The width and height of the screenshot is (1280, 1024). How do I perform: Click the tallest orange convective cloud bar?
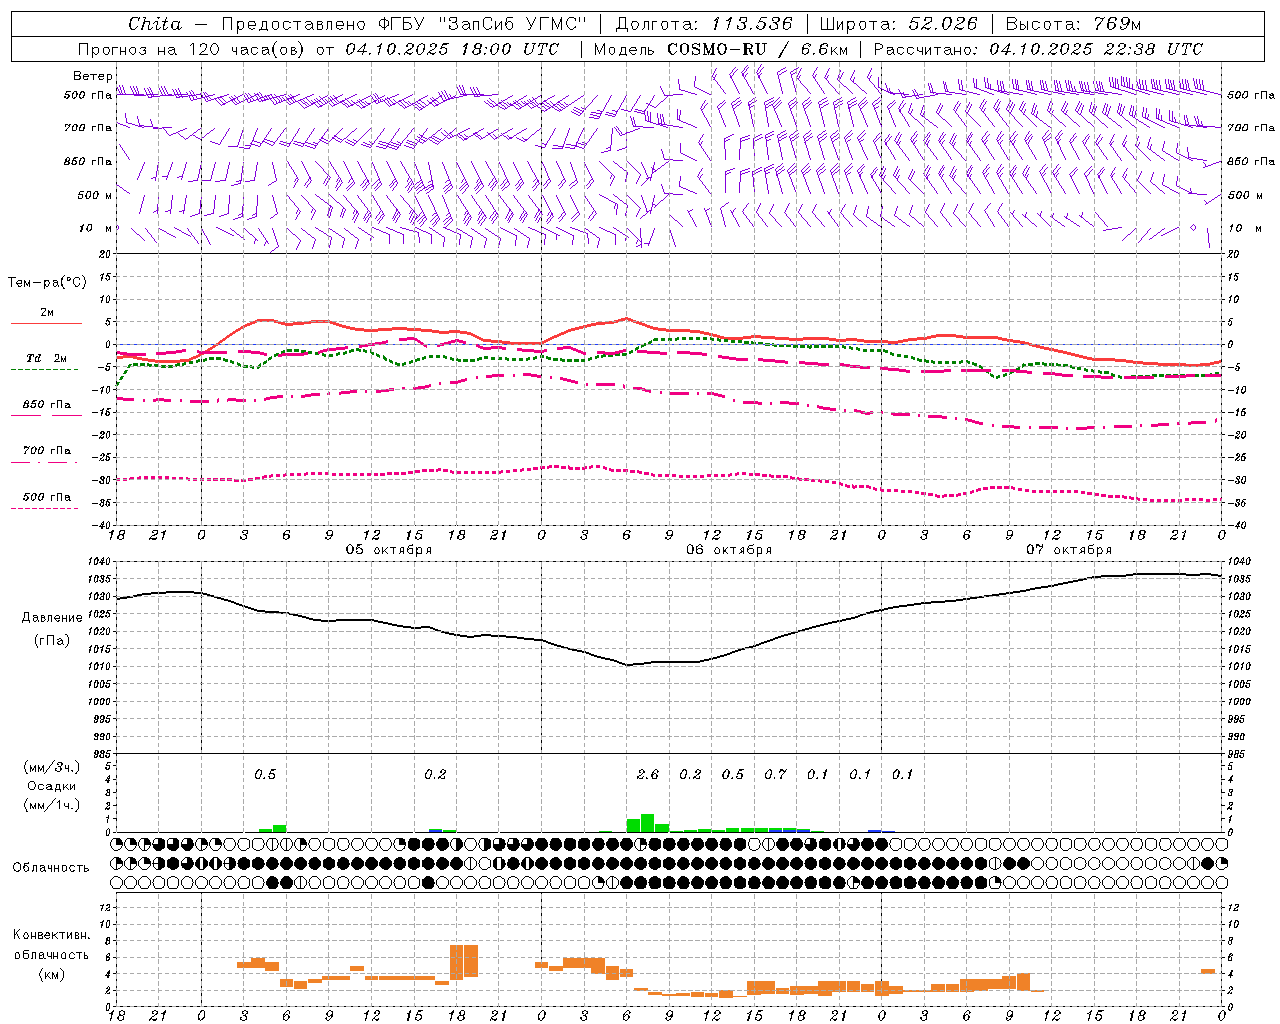tap(464, 961)
